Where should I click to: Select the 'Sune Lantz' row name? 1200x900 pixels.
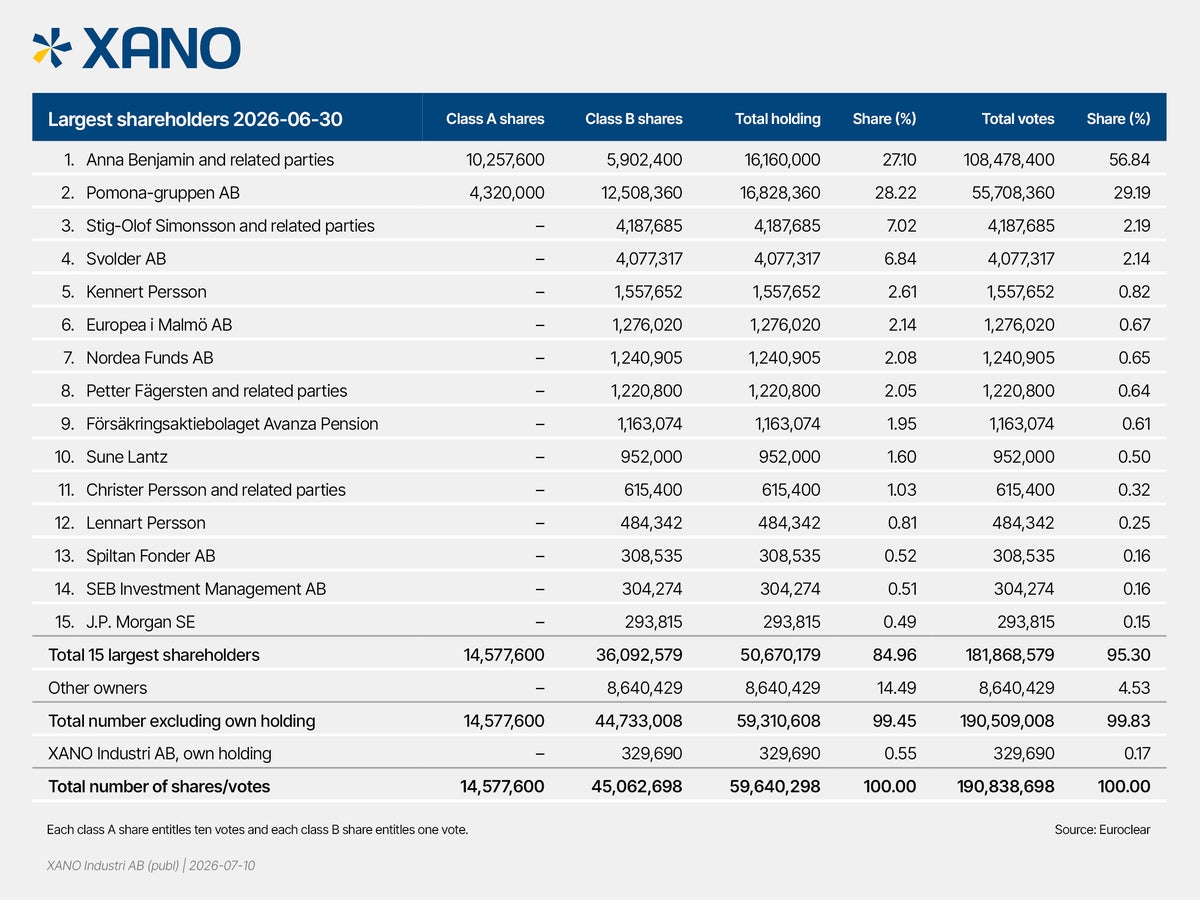click(x=127, y=457)
